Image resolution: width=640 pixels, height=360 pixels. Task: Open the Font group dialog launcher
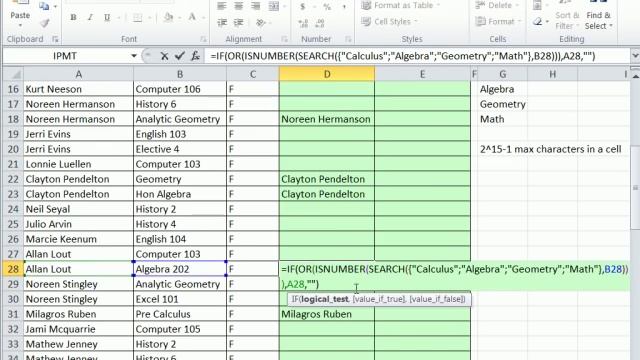pyautogui.click(x=203, y=39)
